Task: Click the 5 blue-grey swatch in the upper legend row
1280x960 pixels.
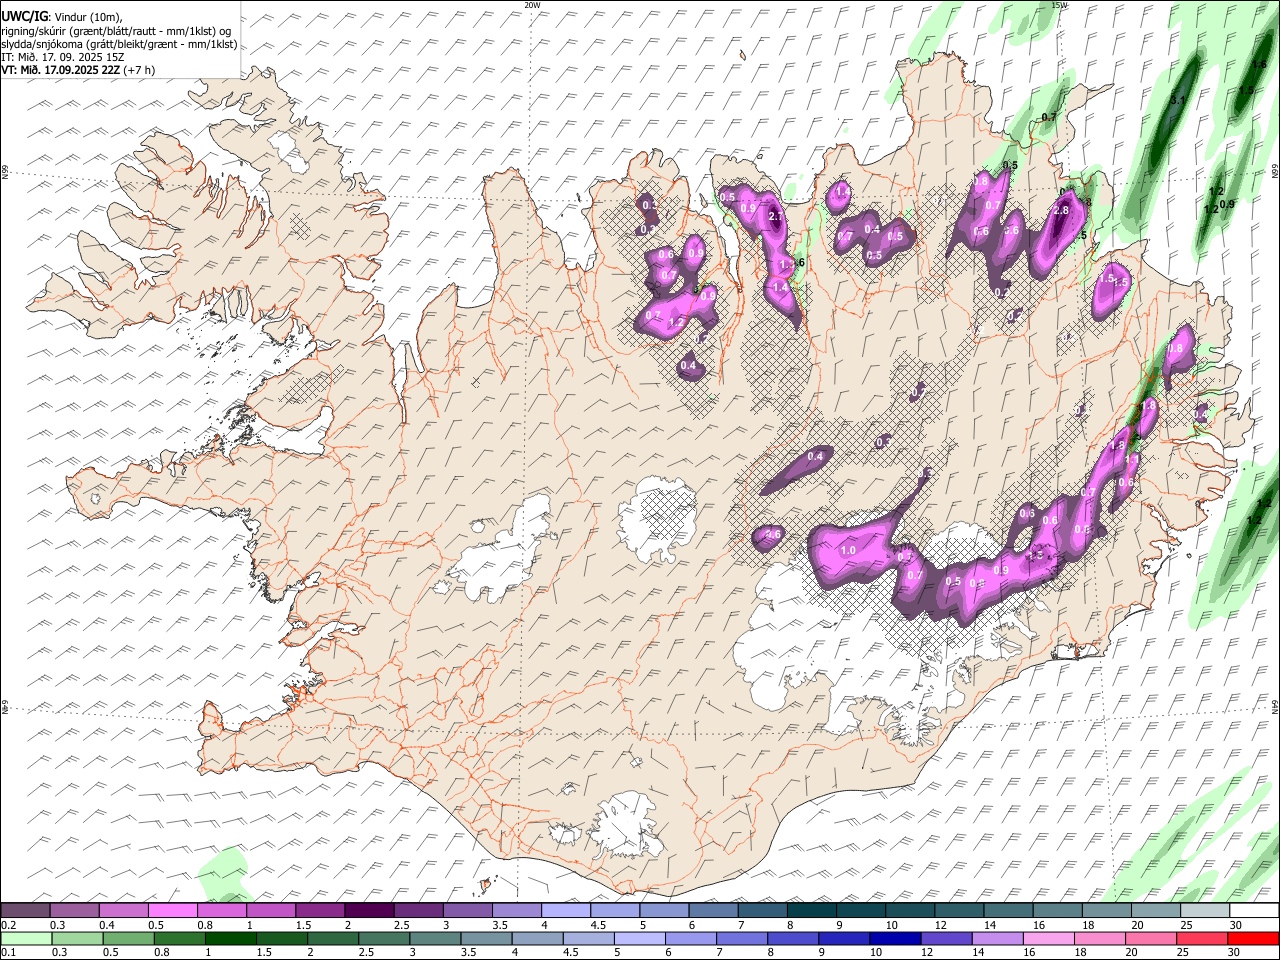Action: 664,910
